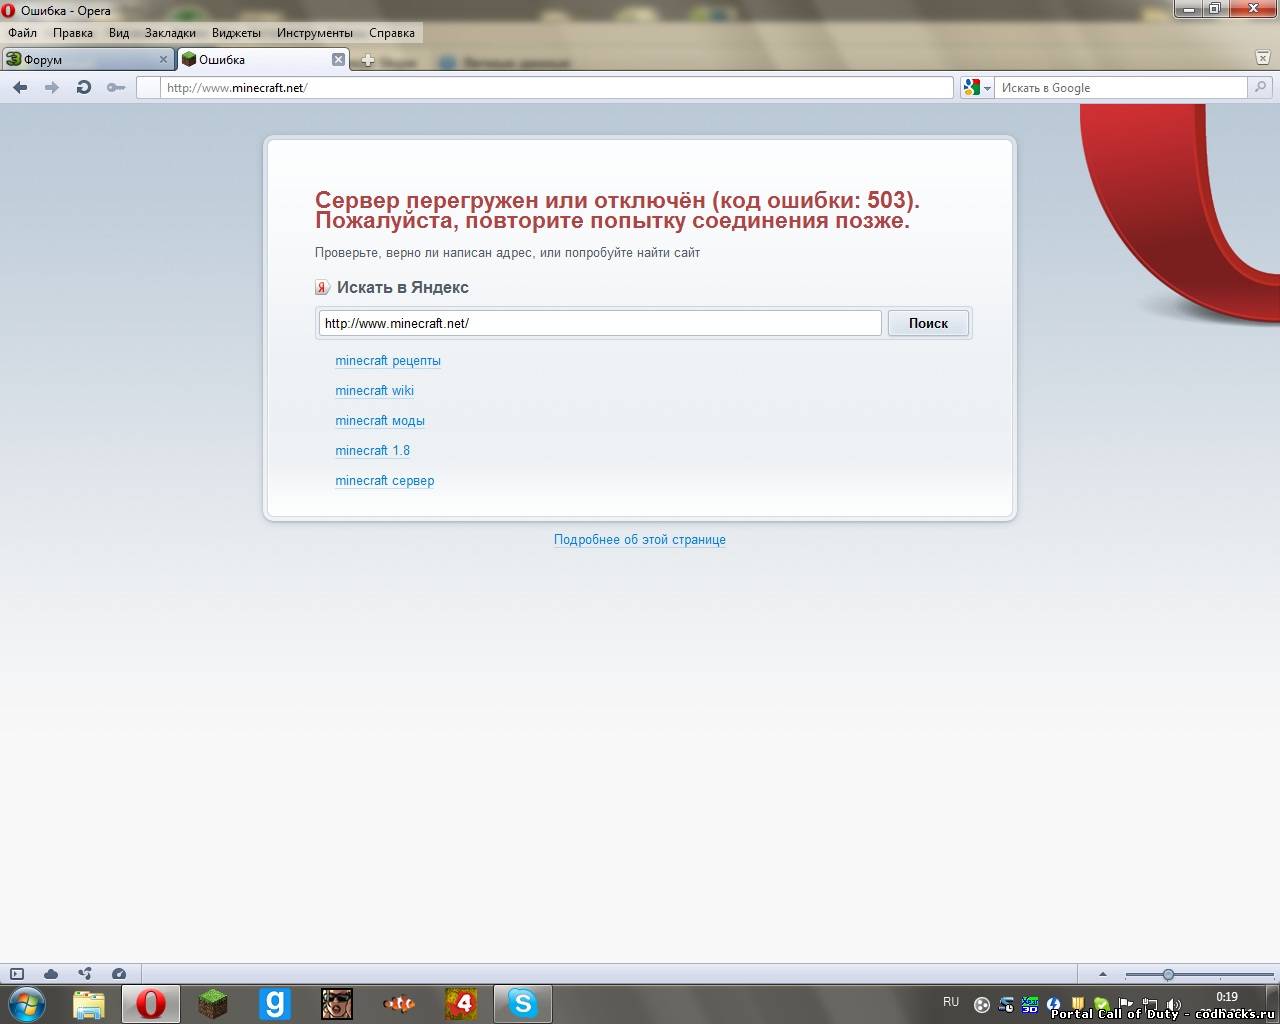Screen dimensions: 1280x1024
Task: Click the Show Desktop strip at the taskbar edge
Action: pyautogui.click(x=1272, y=1003)
